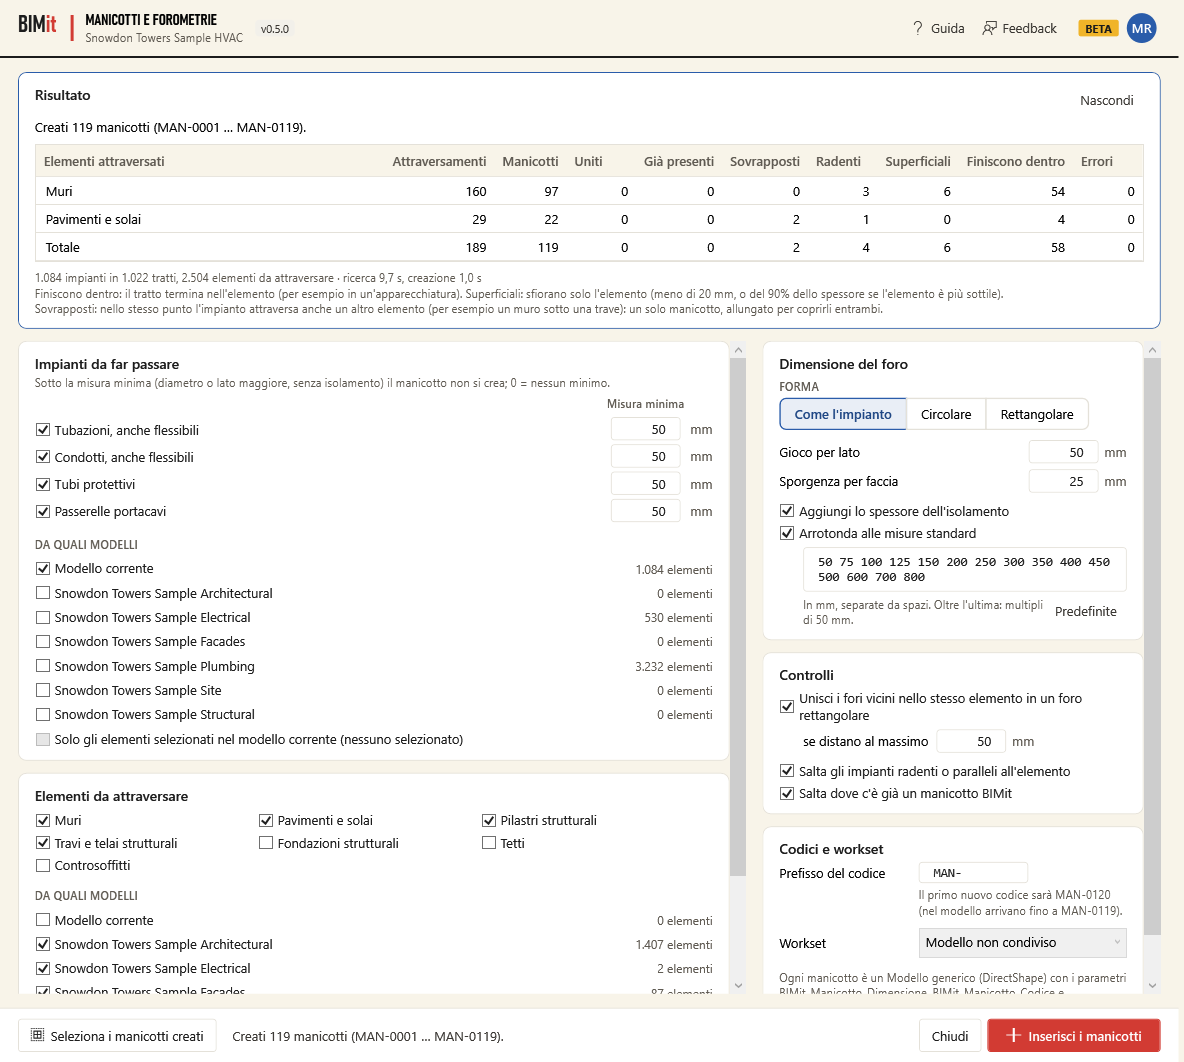The width and height of the screenshot is (1184, 1062).
Task: Click the standard sizes text box
Action: [x=965, y=570]
